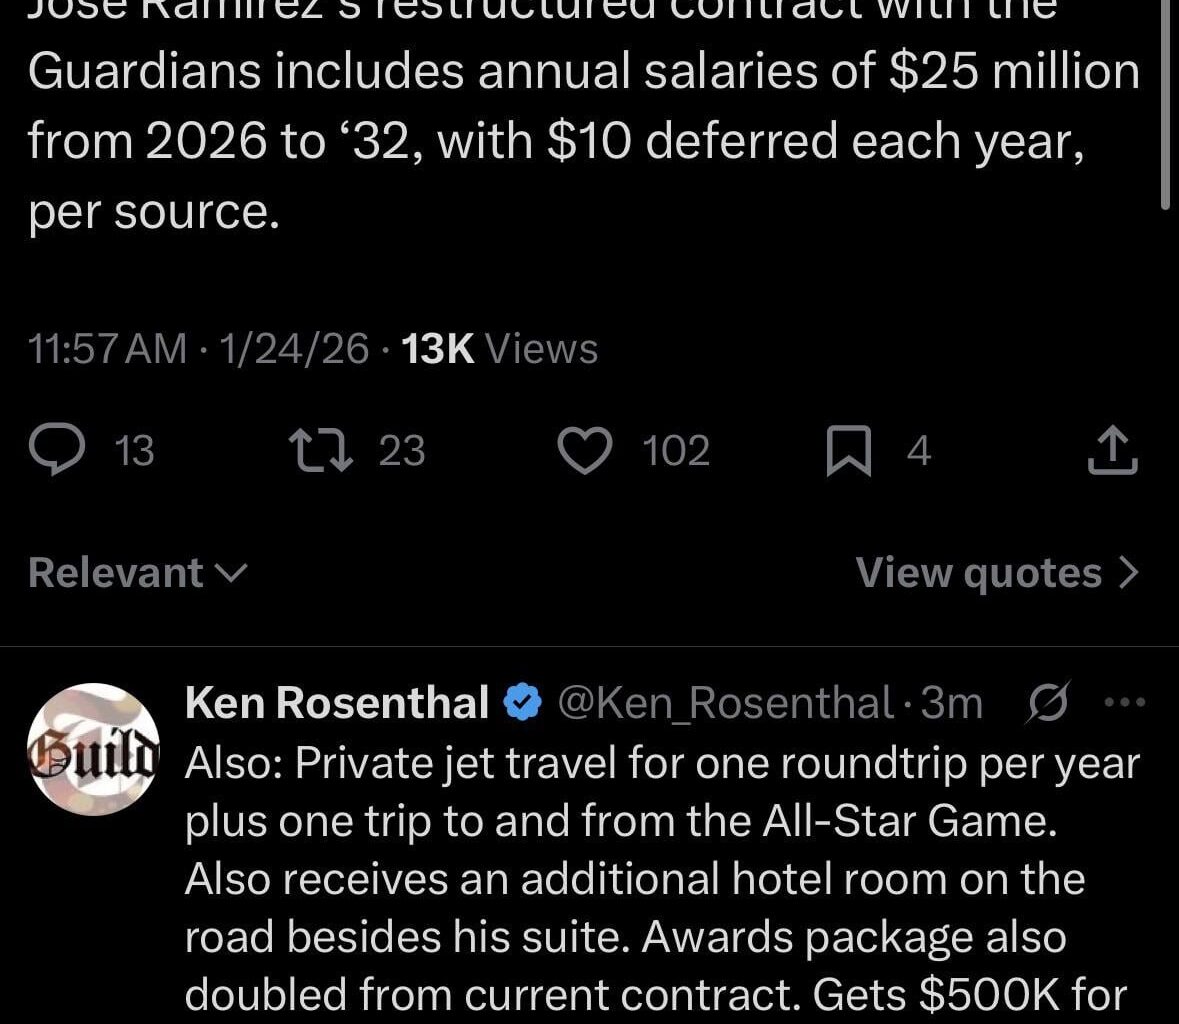This screenshot has height=1024, width=1179.
Task: Open the share options for the tweet
Action: point(1112,450)
